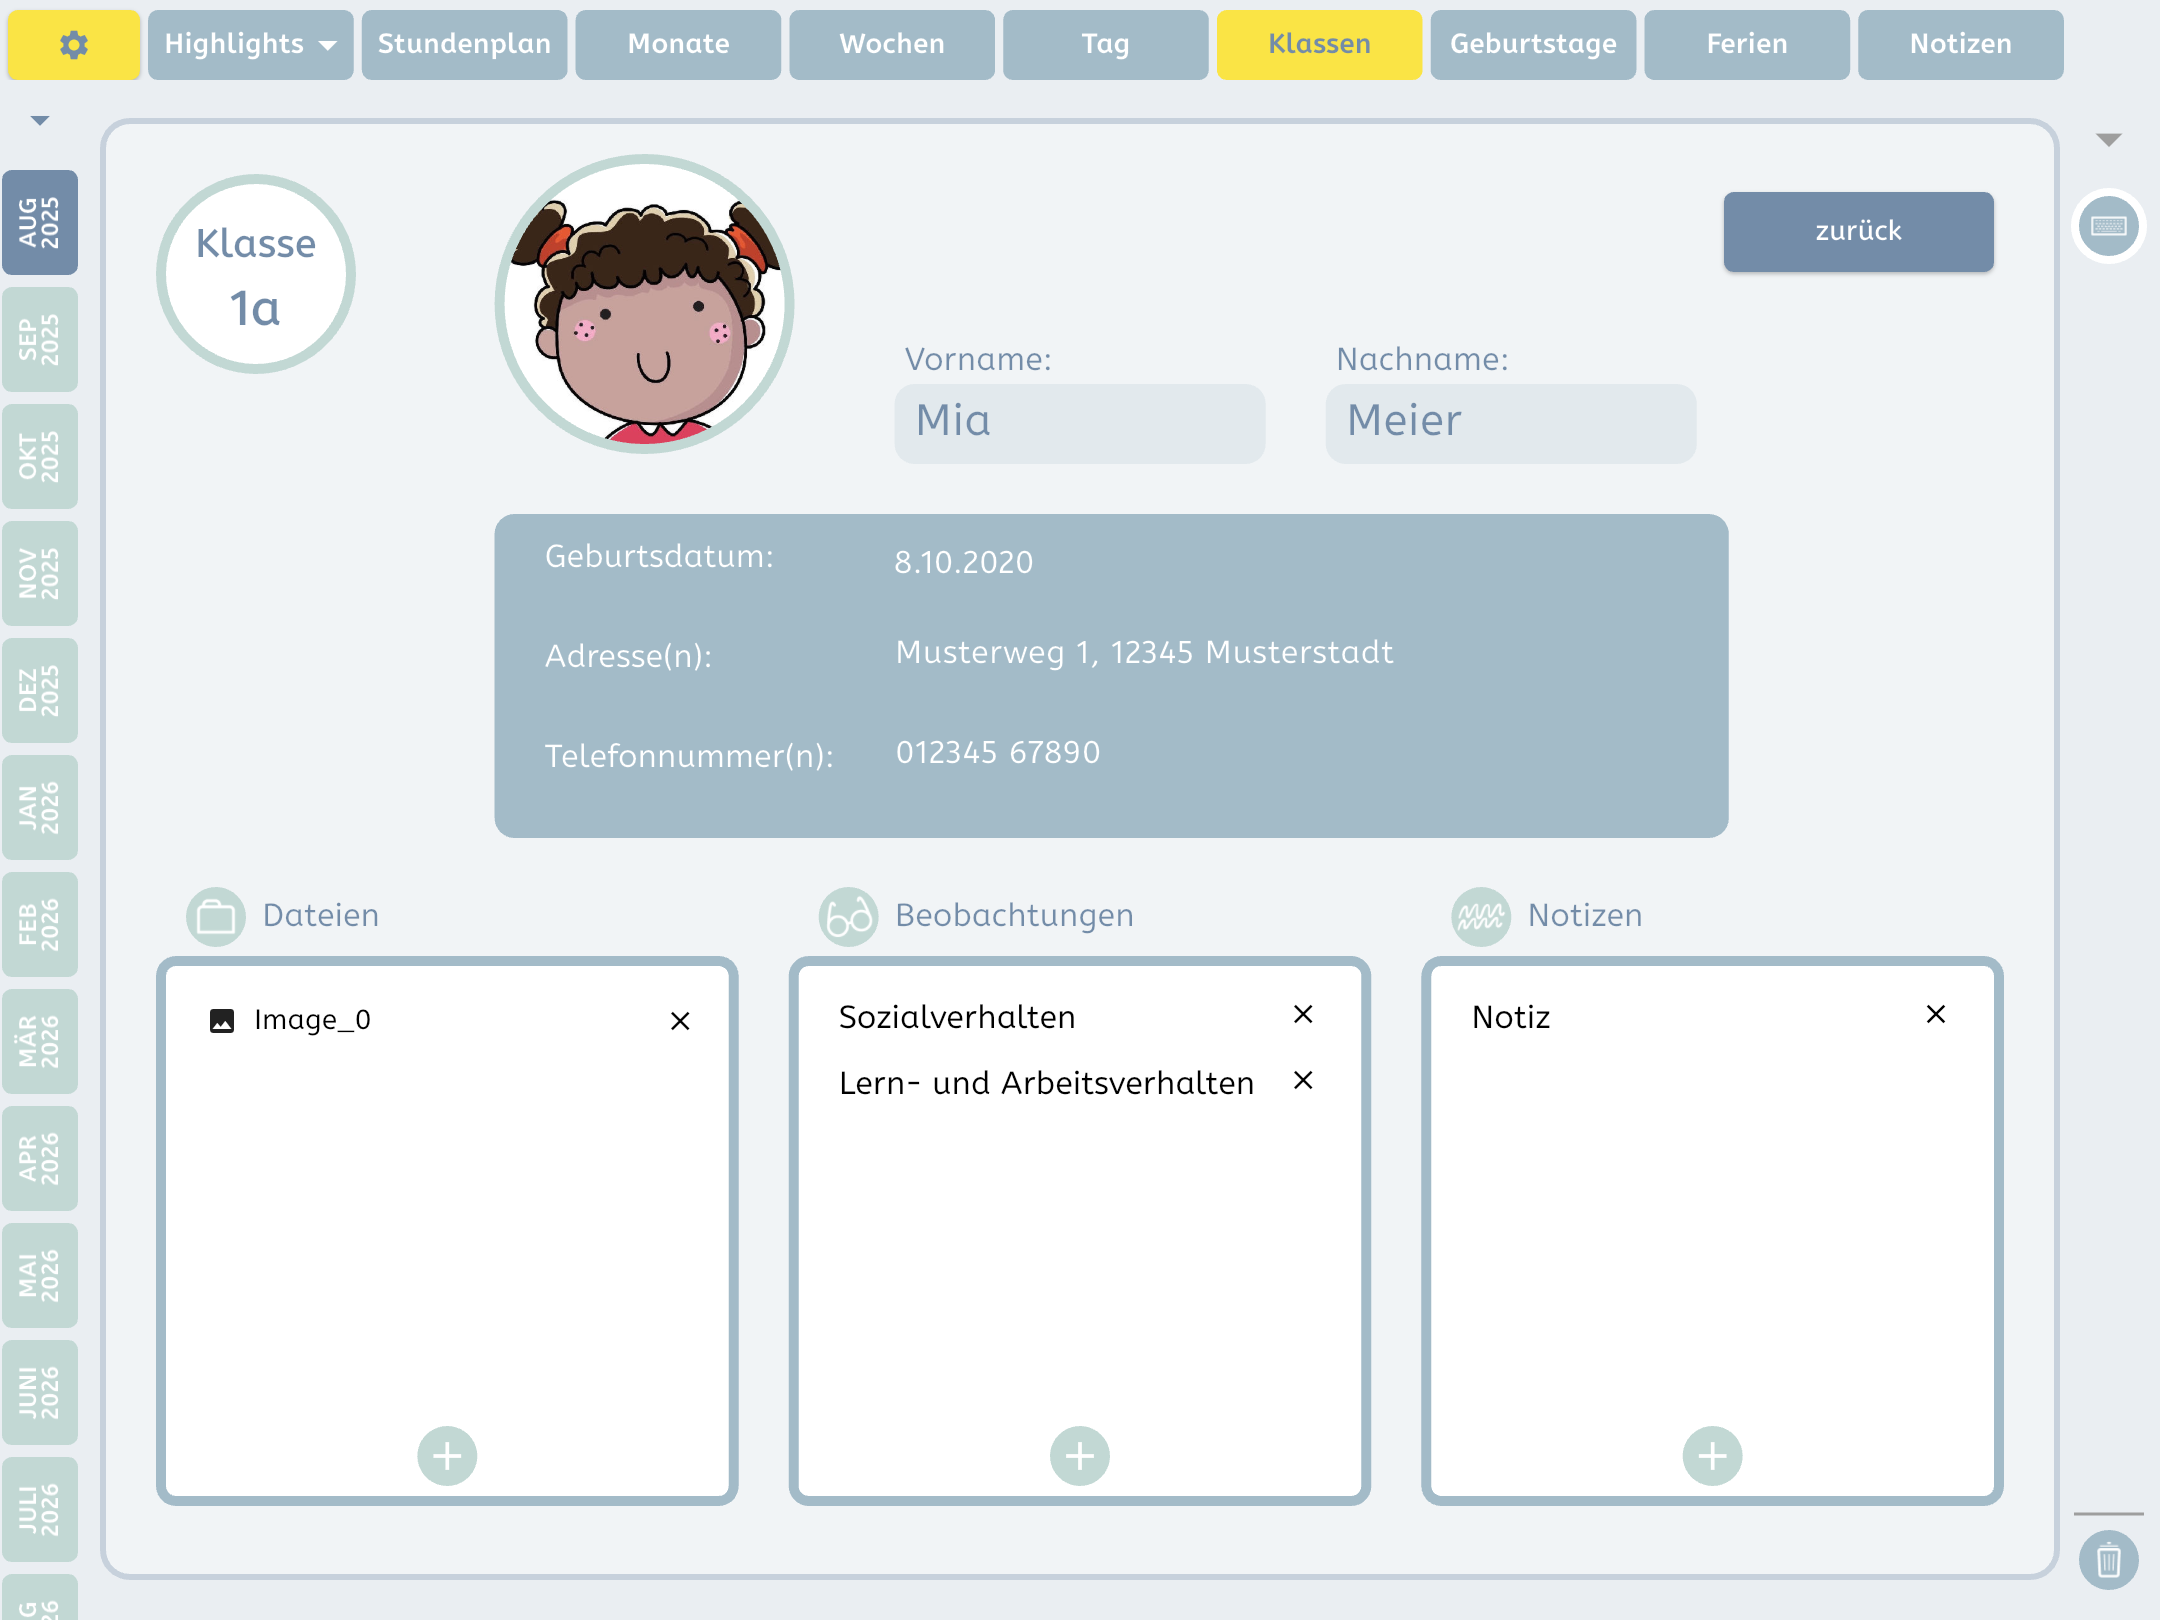Click the phone number 012345 67890
The width and height of the screenshot is (2160, 1620).
[998, 752]
